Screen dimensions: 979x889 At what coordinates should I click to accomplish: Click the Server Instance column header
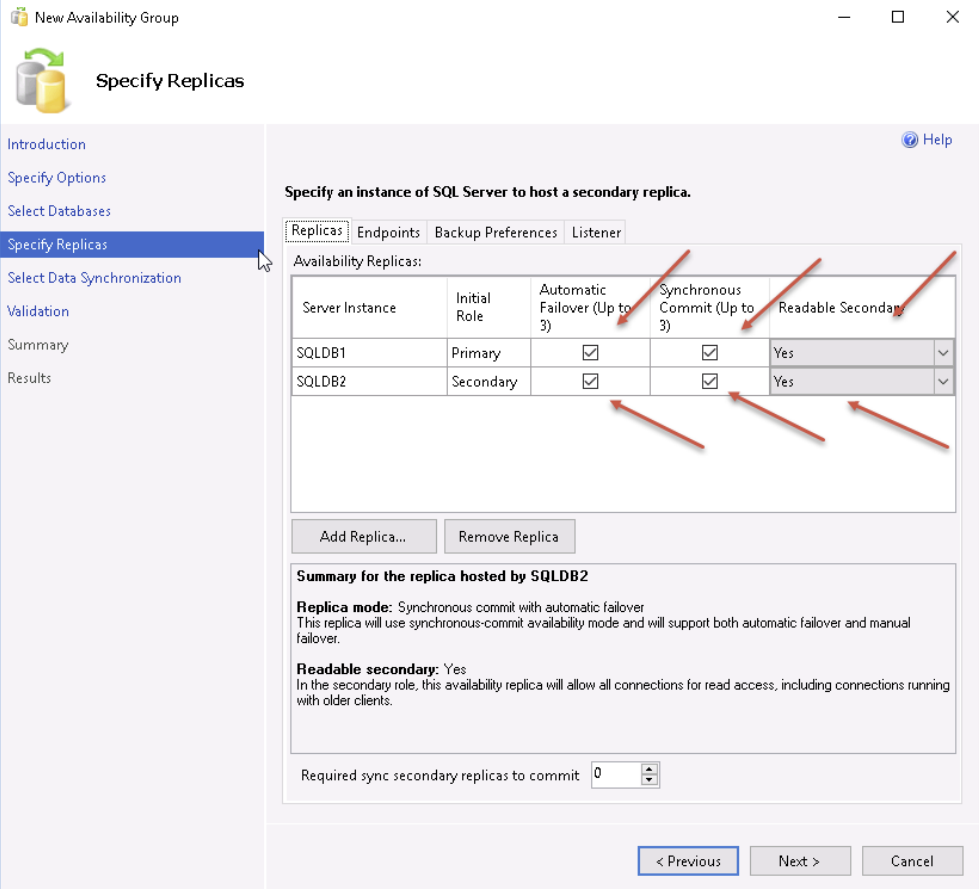point(370,308)
